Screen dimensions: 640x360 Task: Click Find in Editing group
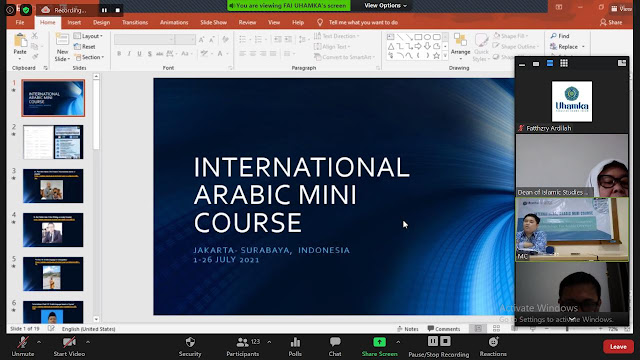tap(560, 36)
